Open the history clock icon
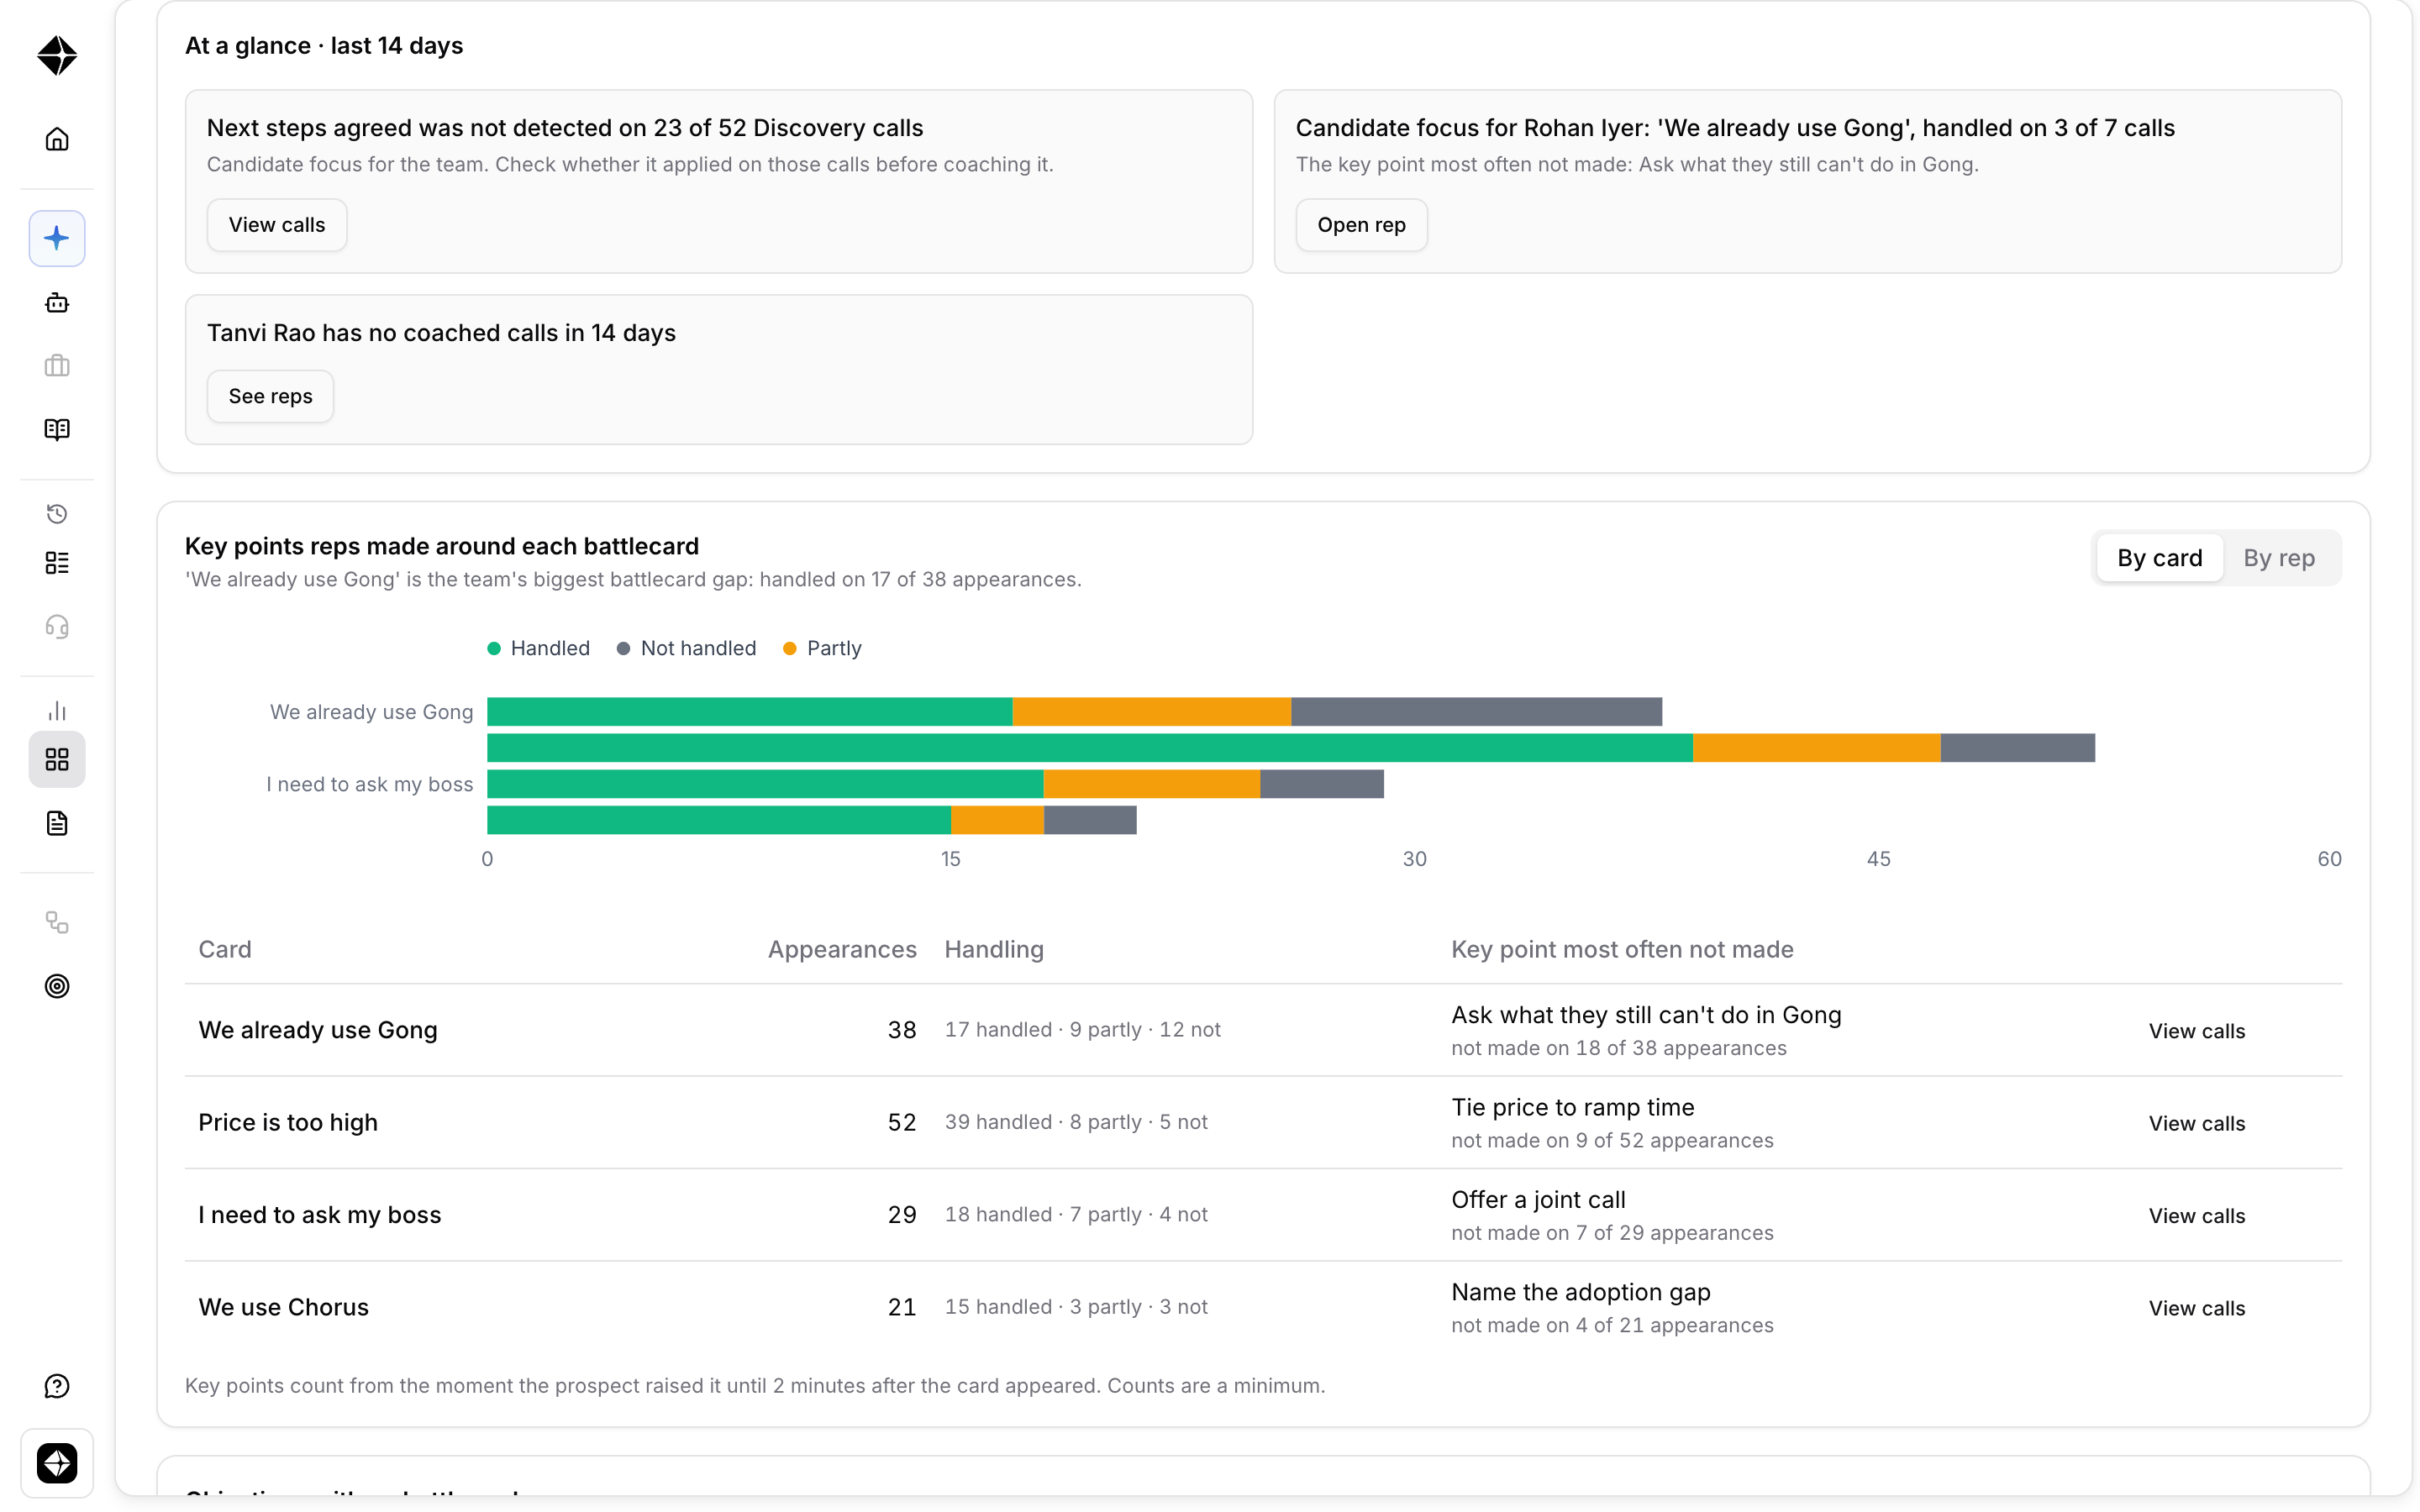 [57, 514]
